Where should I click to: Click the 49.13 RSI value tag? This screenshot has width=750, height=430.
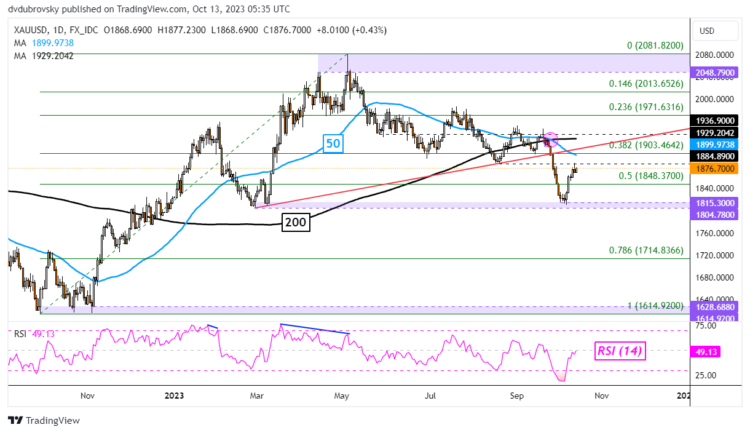click(x=713, y=352)
